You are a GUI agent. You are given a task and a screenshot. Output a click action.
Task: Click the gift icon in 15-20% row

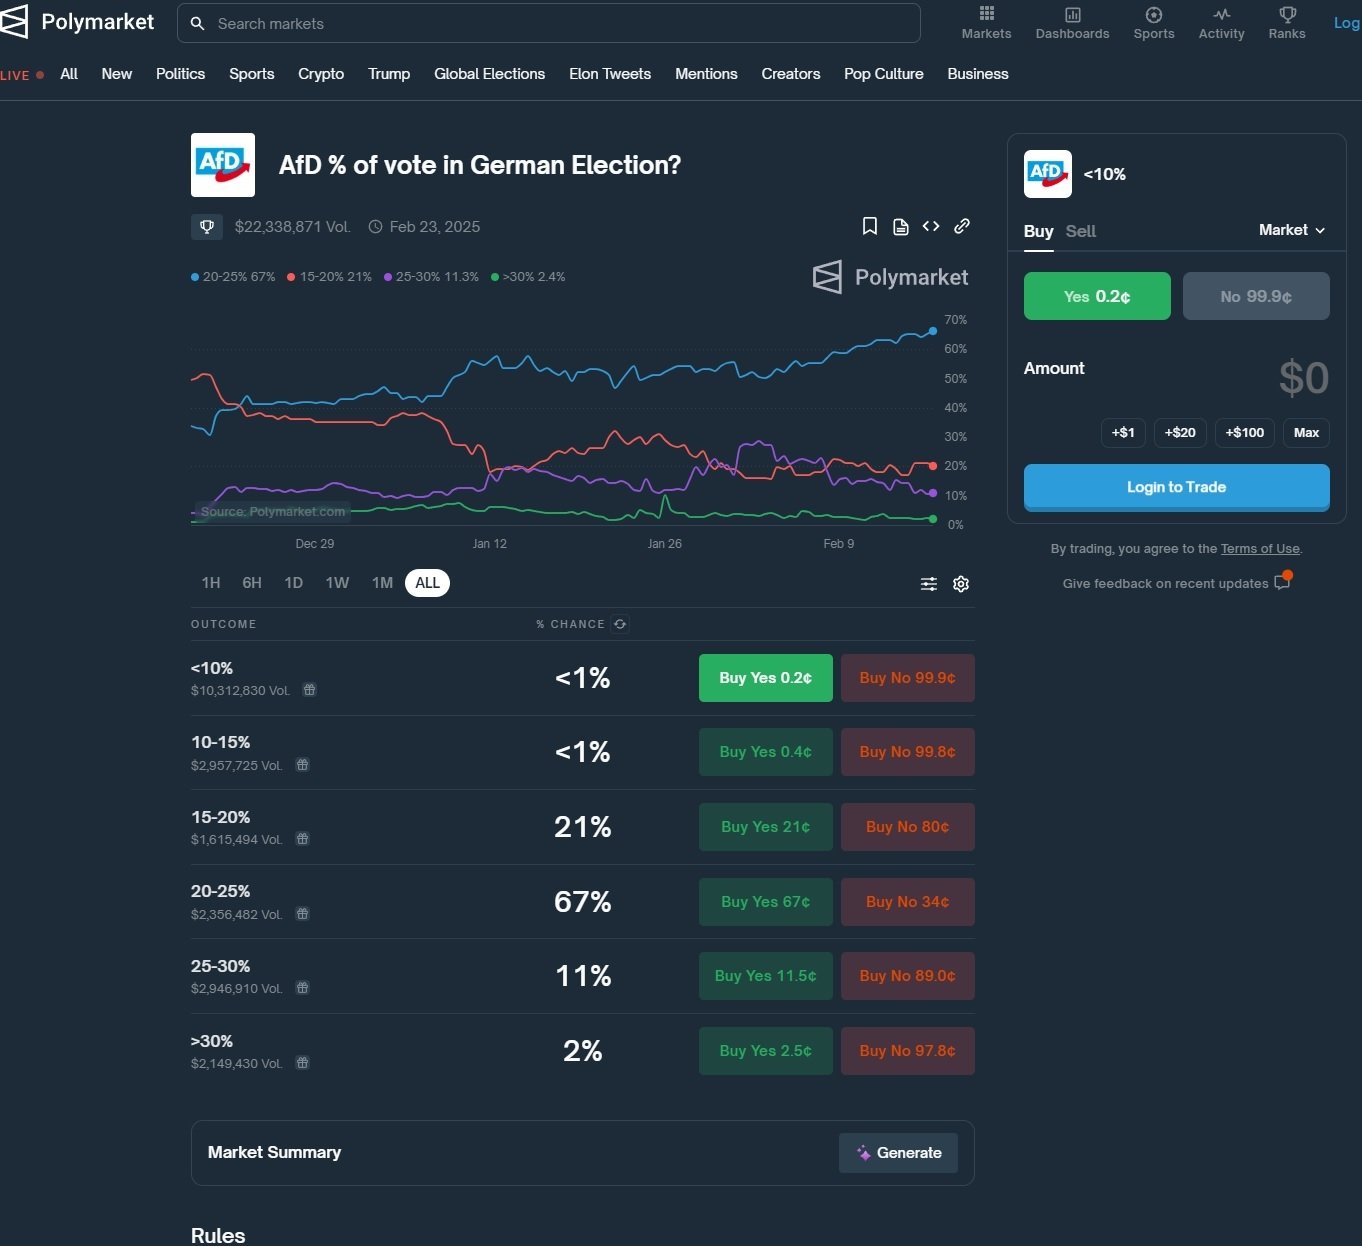click(303, 839)
